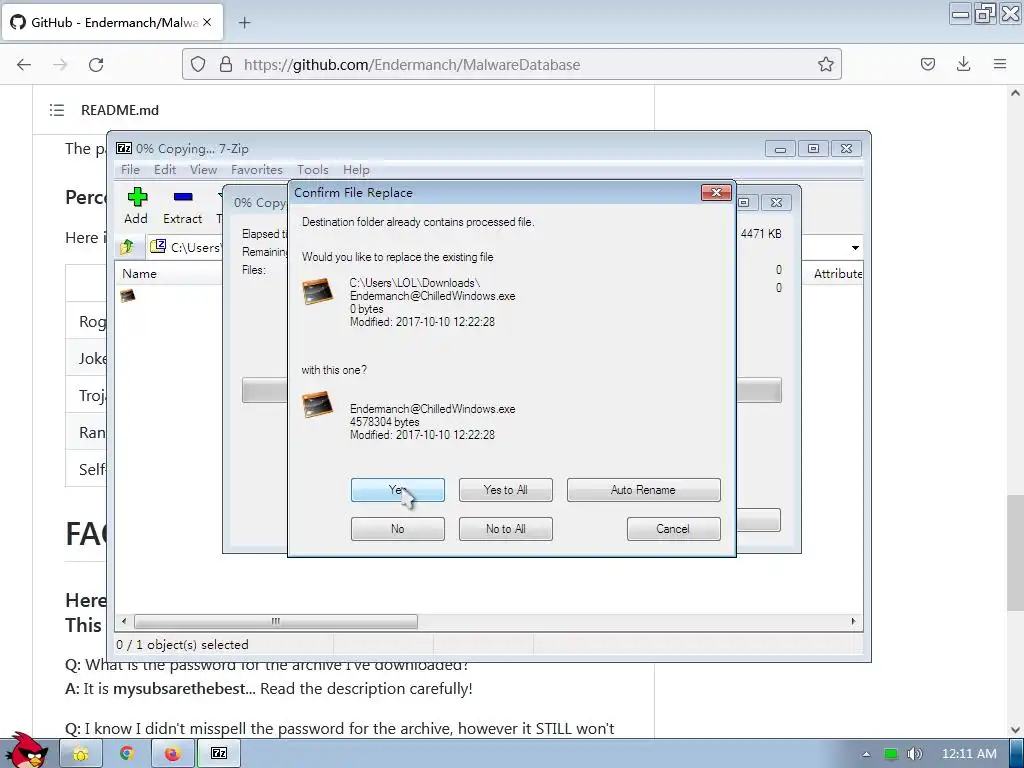Close the 0% Copying progress window
Viewport: 1024px width, 768px height.
click(x=776, y=202)
